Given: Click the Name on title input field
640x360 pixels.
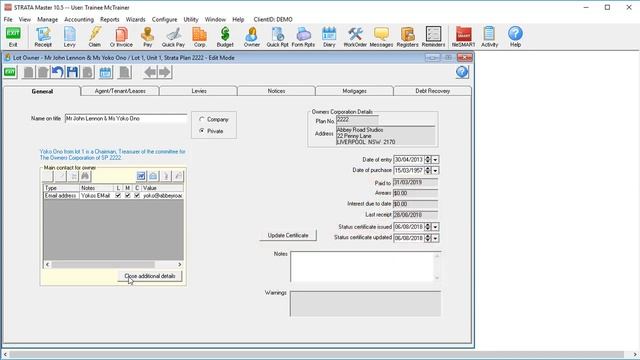Looking at the screenshot, I should point(126,118).
